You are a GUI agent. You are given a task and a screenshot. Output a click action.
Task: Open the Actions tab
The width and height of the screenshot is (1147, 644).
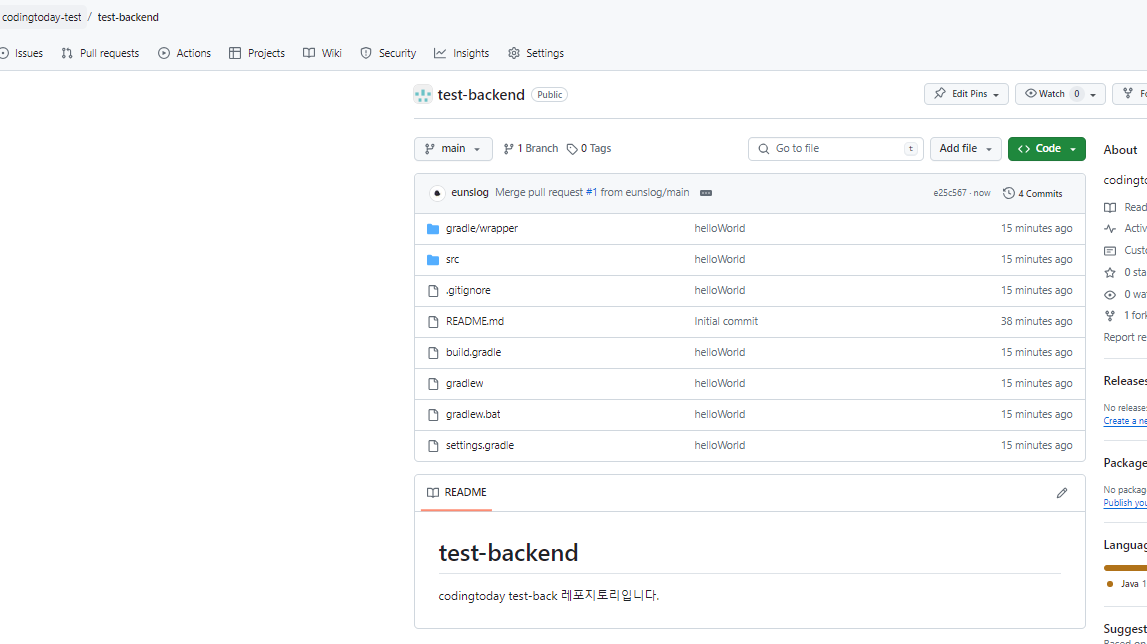(x=184, y=53)
